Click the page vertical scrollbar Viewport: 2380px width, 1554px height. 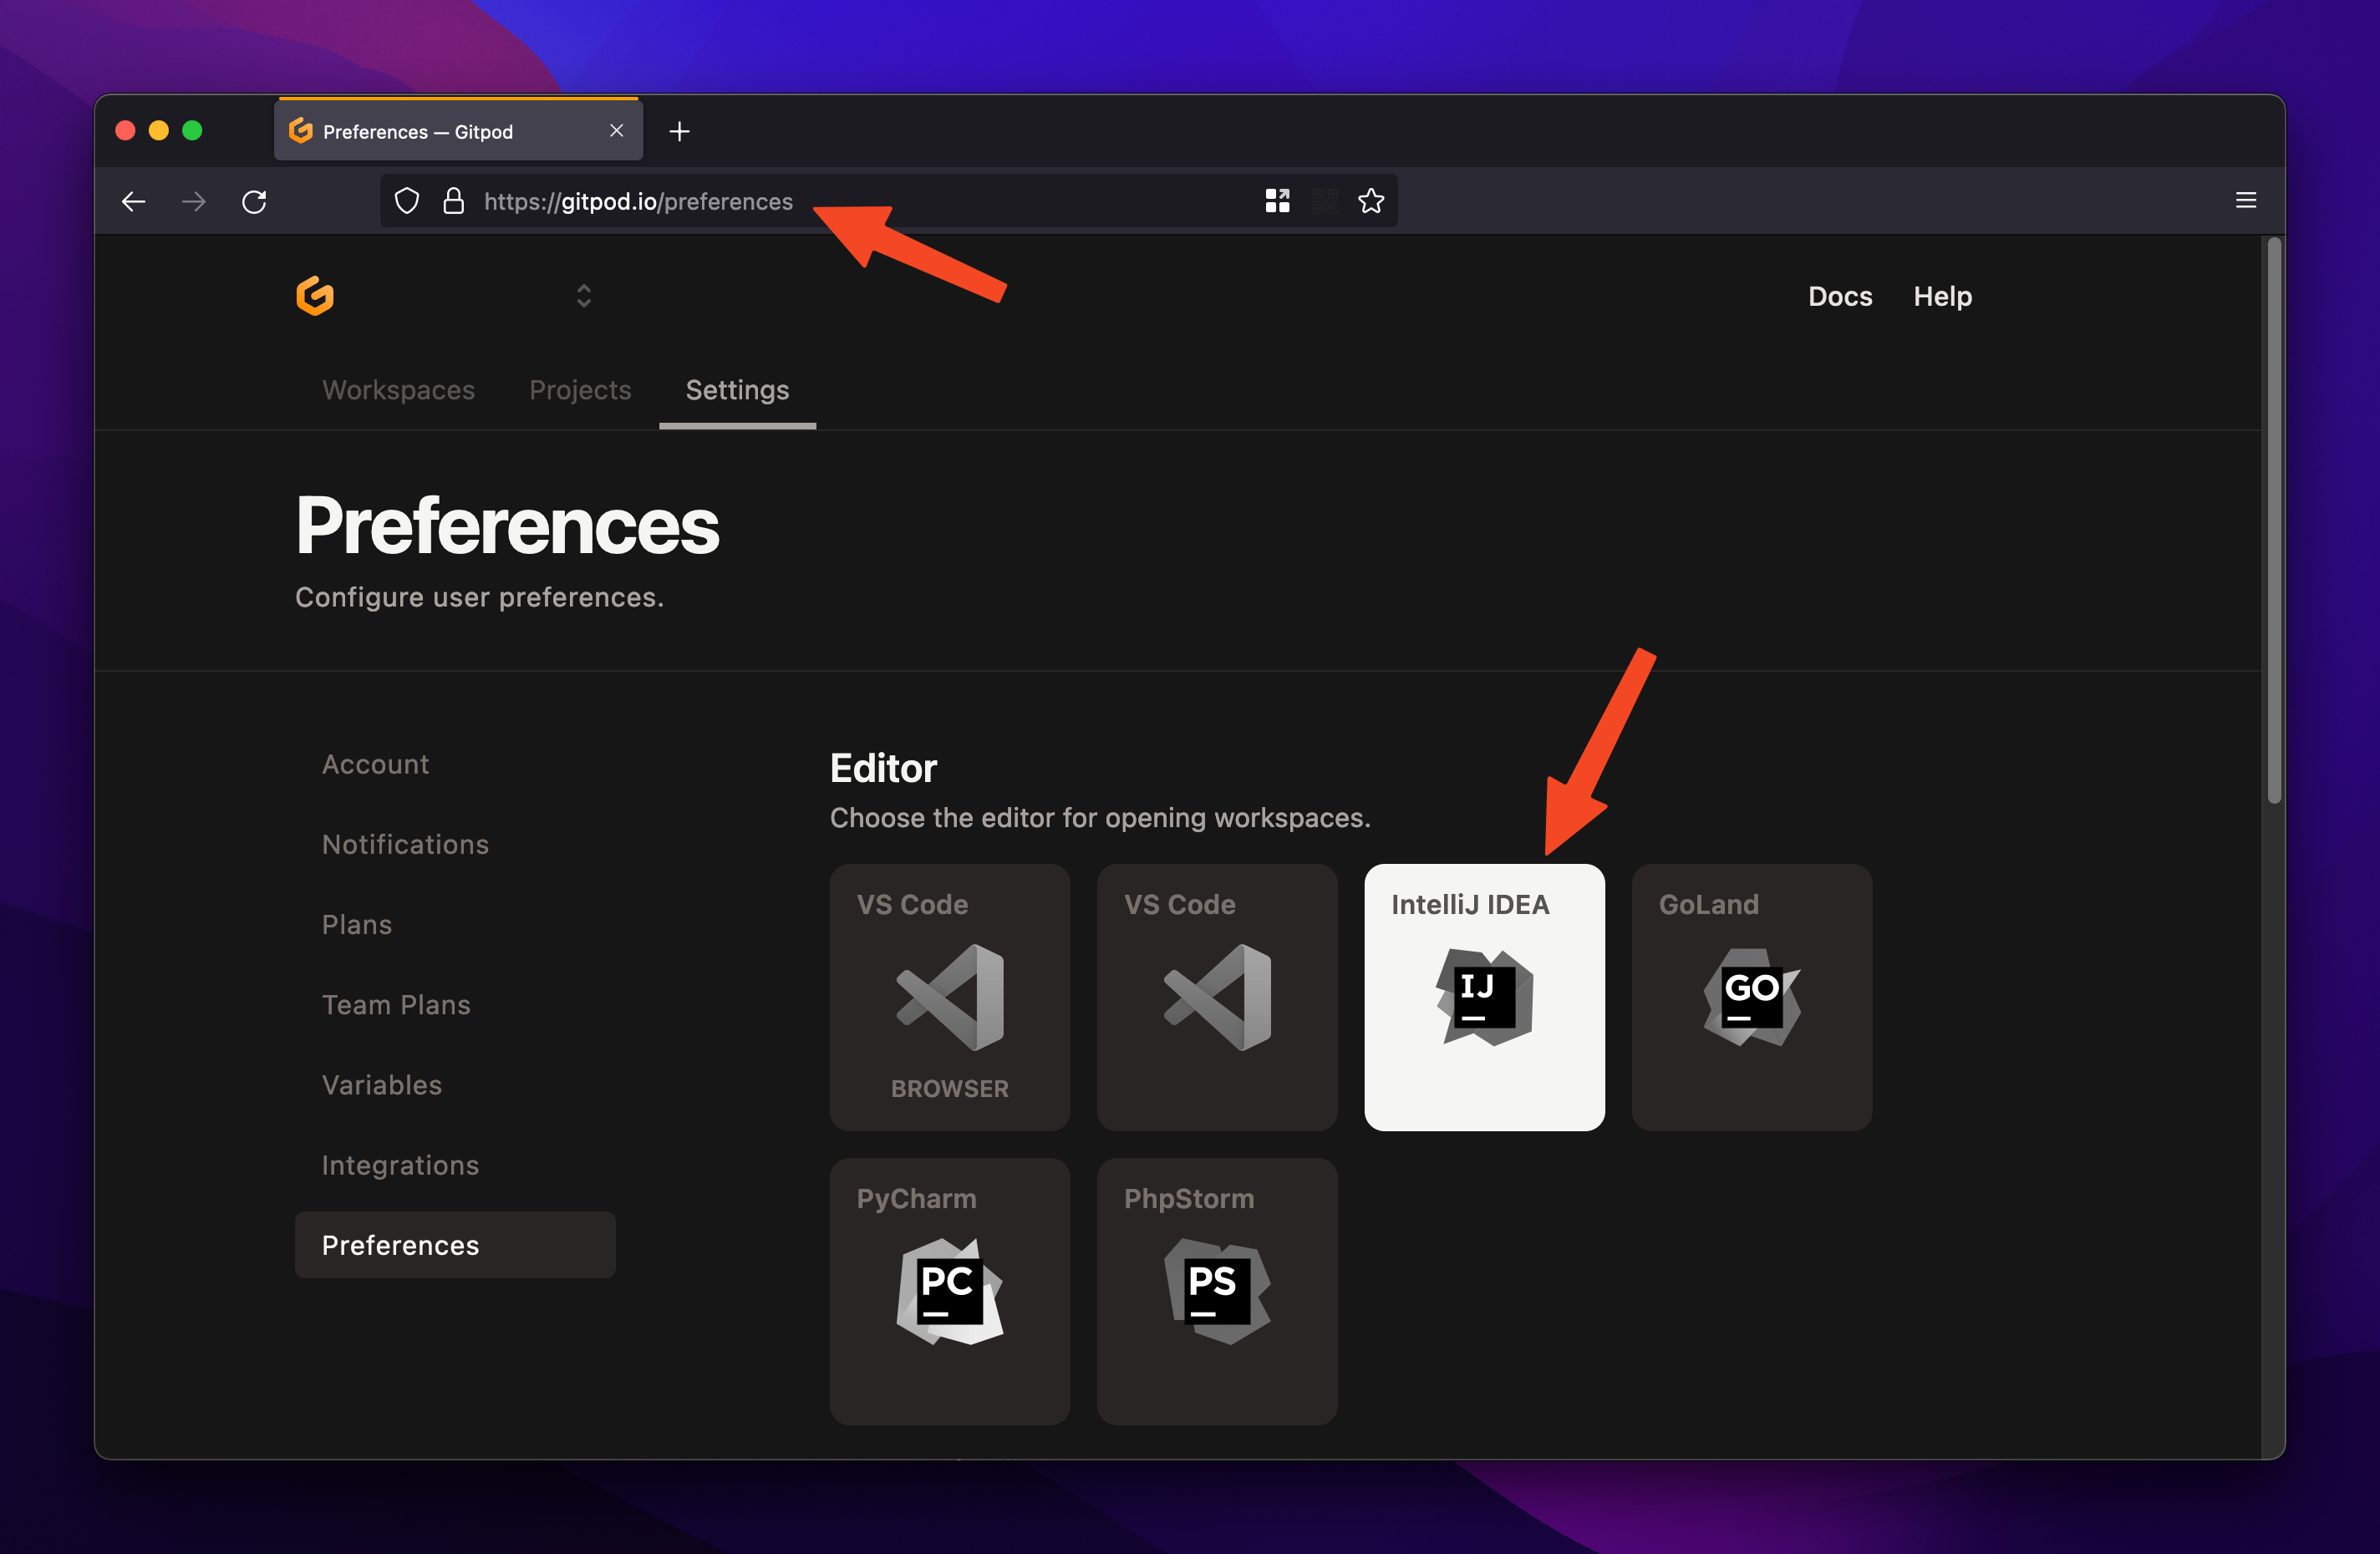(x=2274, y=520)
